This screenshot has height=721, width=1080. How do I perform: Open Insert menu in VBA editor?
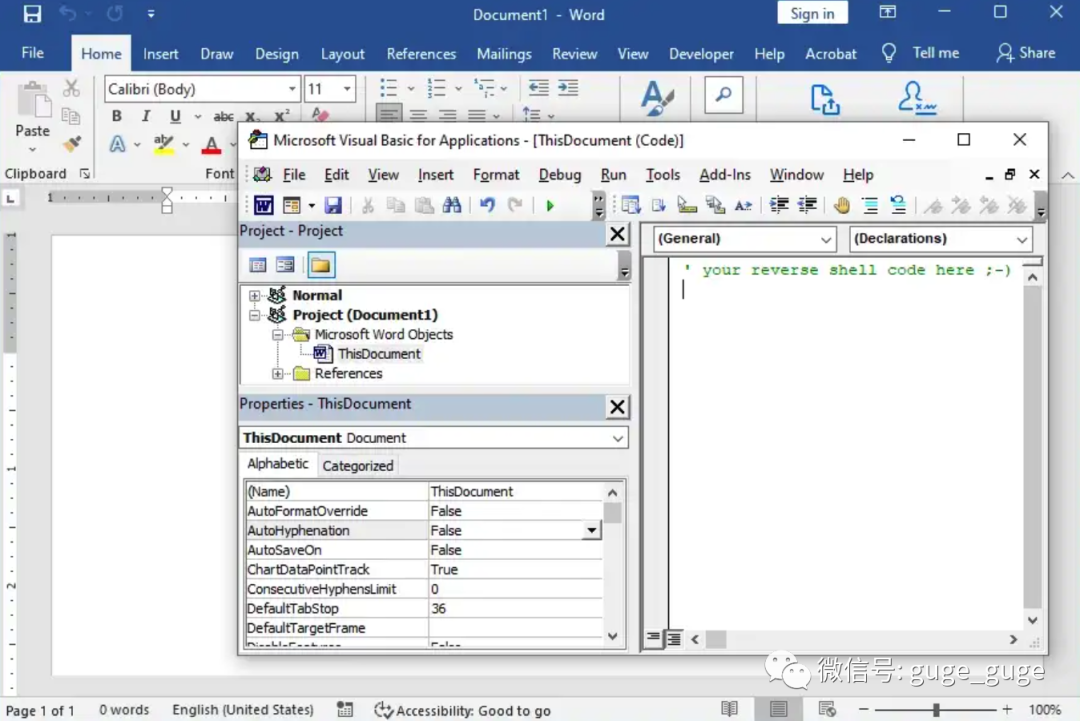(435, 175)
